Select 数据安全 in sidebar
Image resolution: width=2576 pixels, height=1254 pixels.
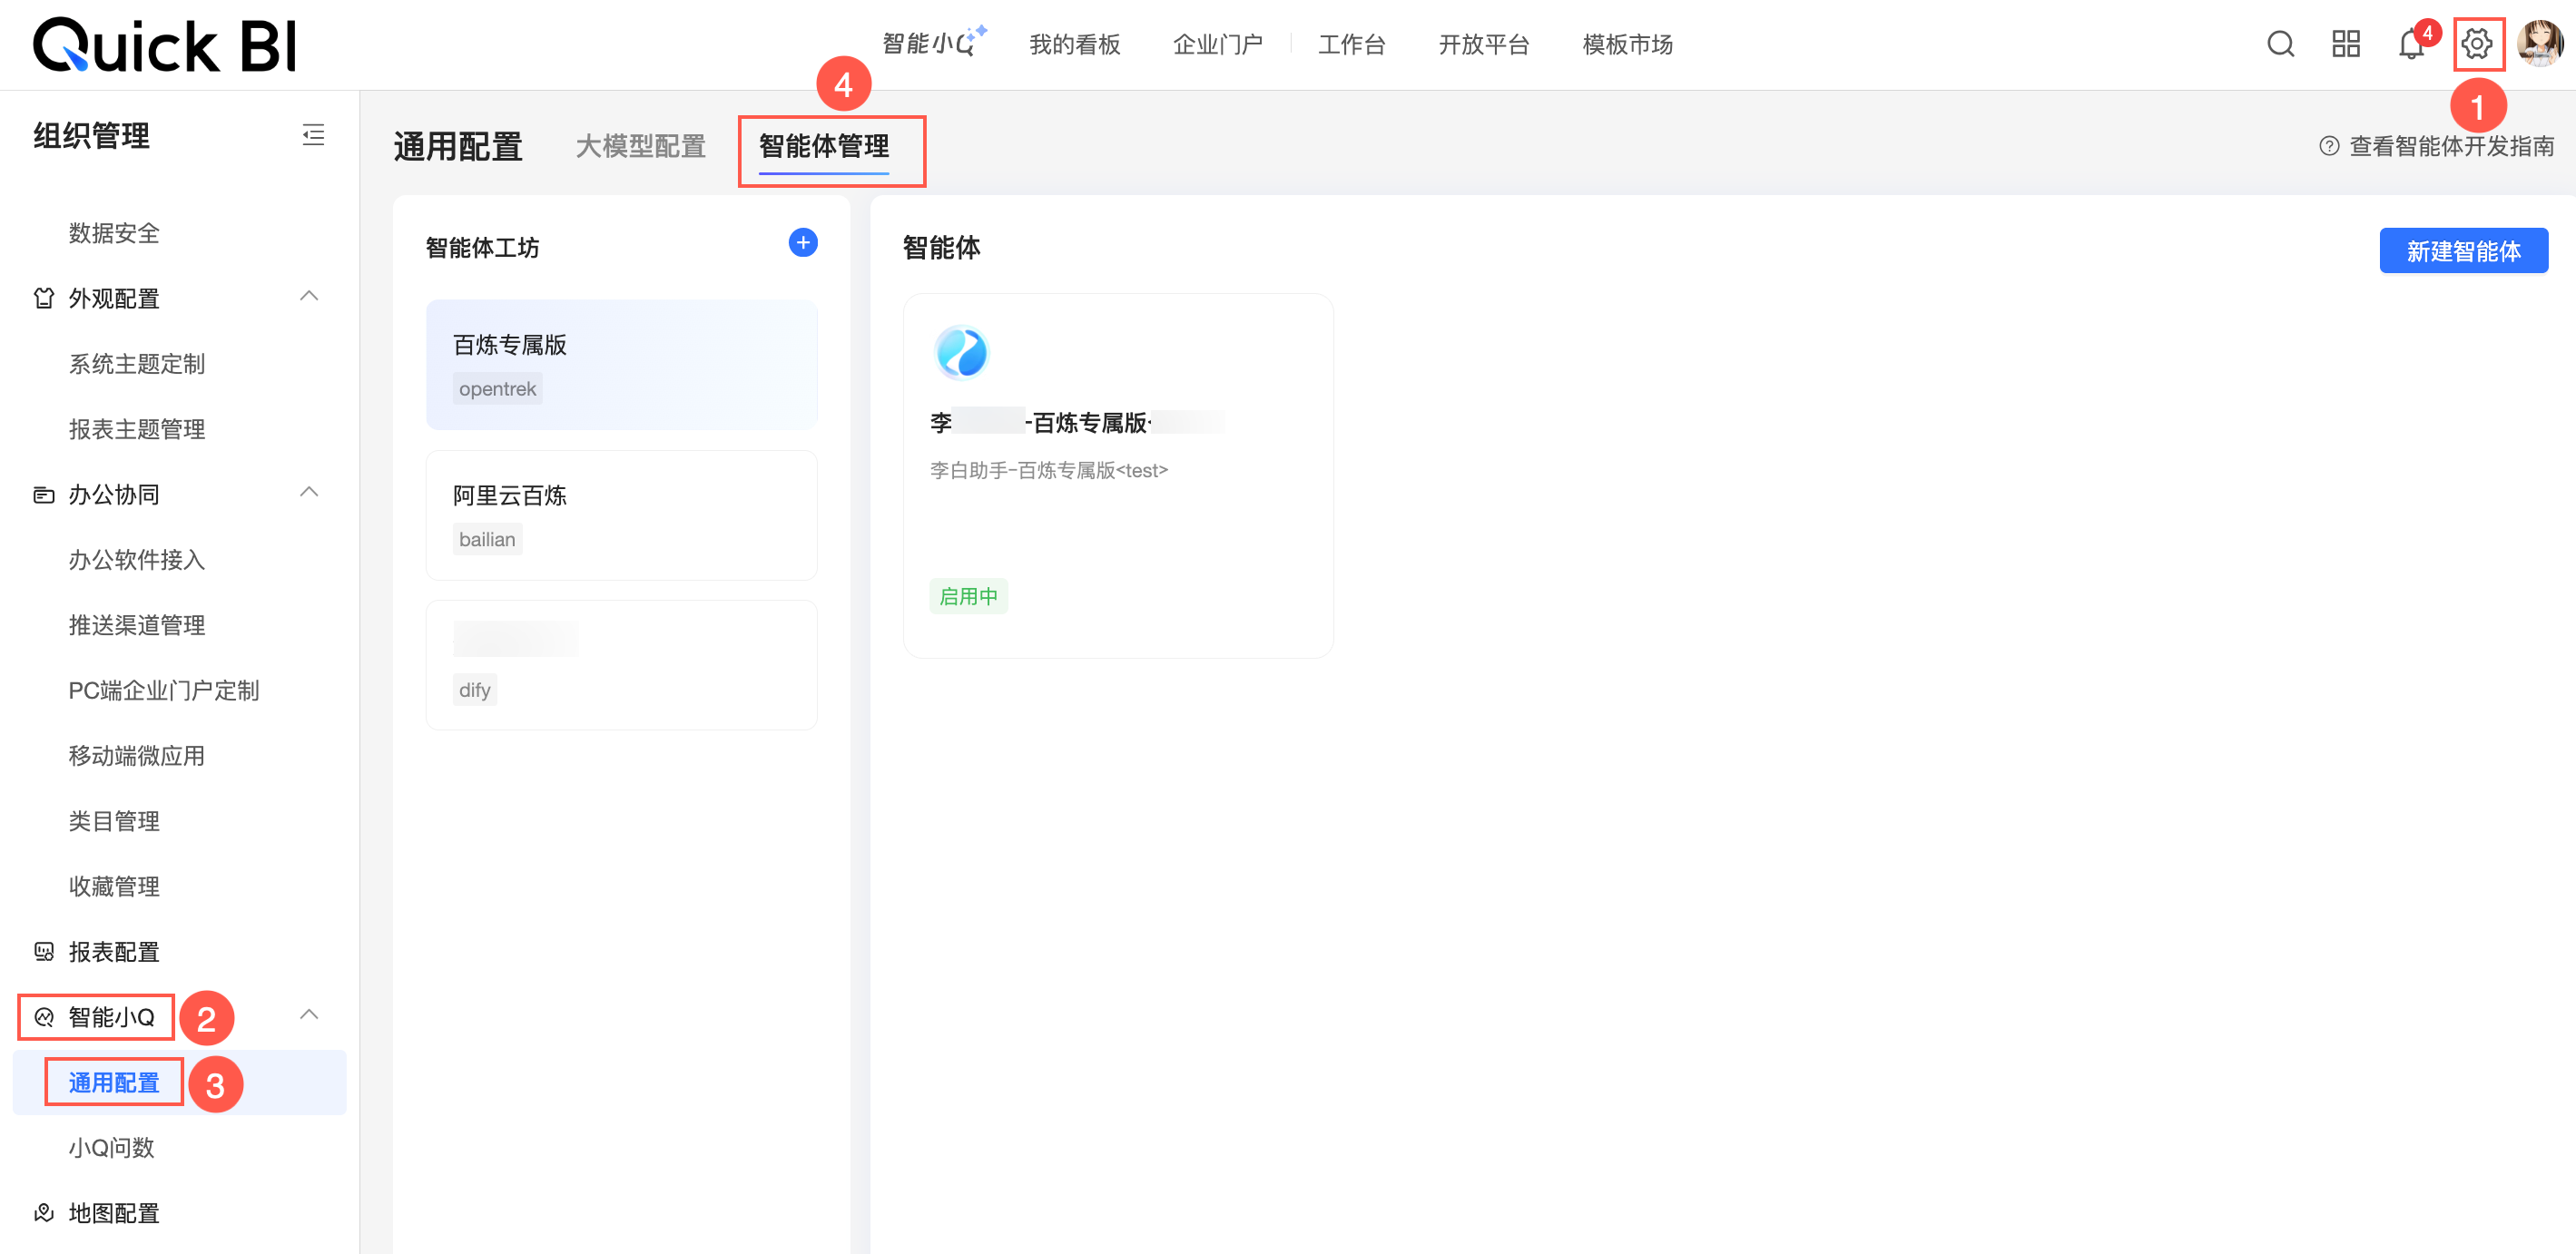point(114,233)
